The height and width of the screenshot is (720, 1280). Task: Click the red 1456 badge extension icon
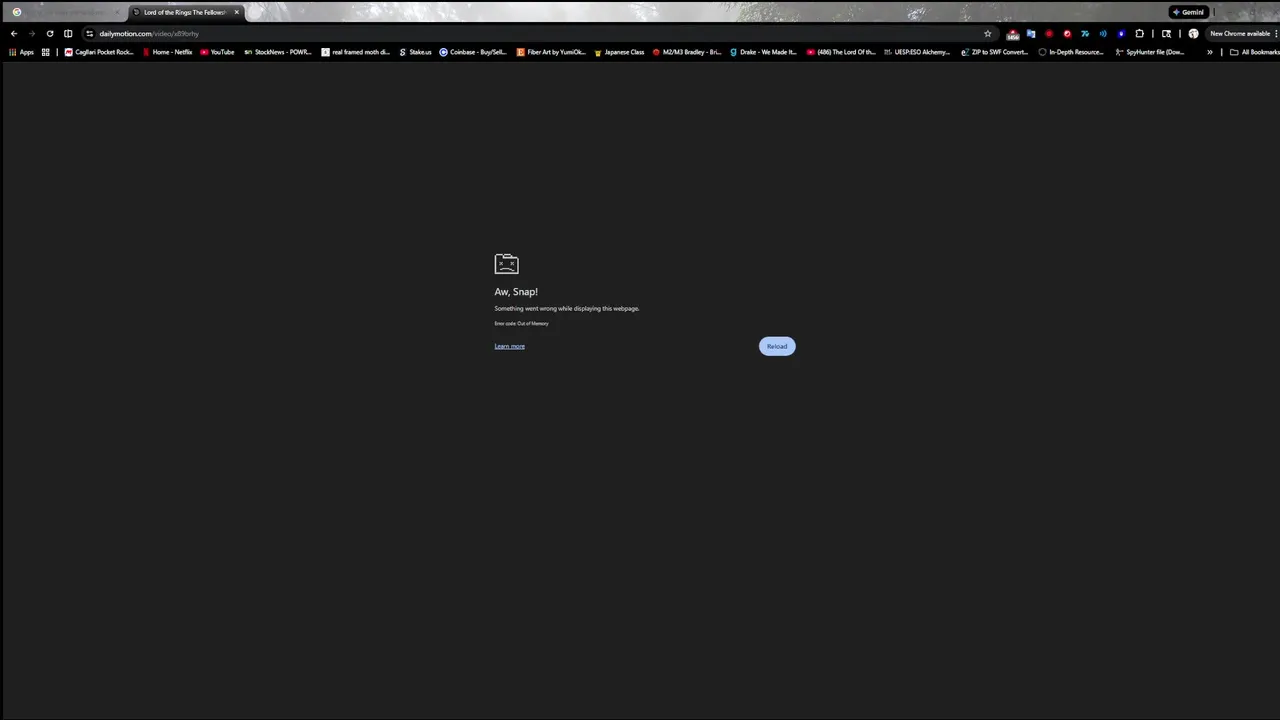point(1013,34)
